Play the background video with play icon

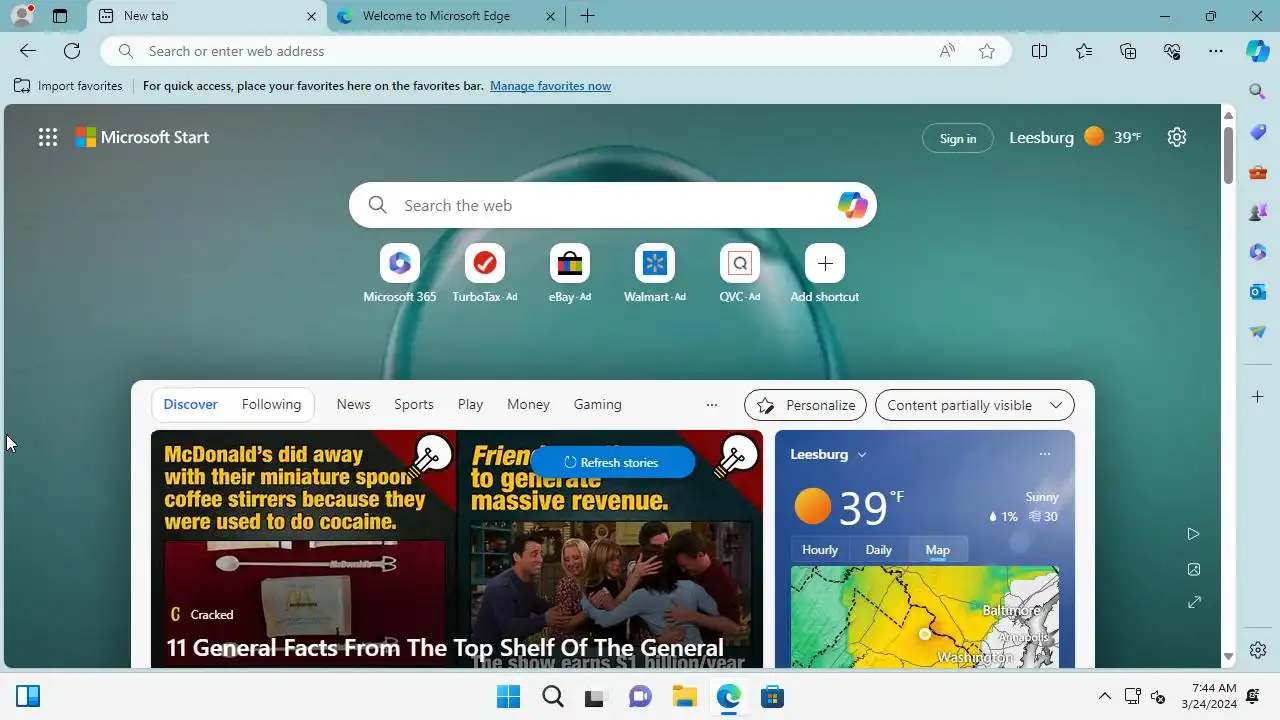pyautogui.click(x=1193, y=534)
